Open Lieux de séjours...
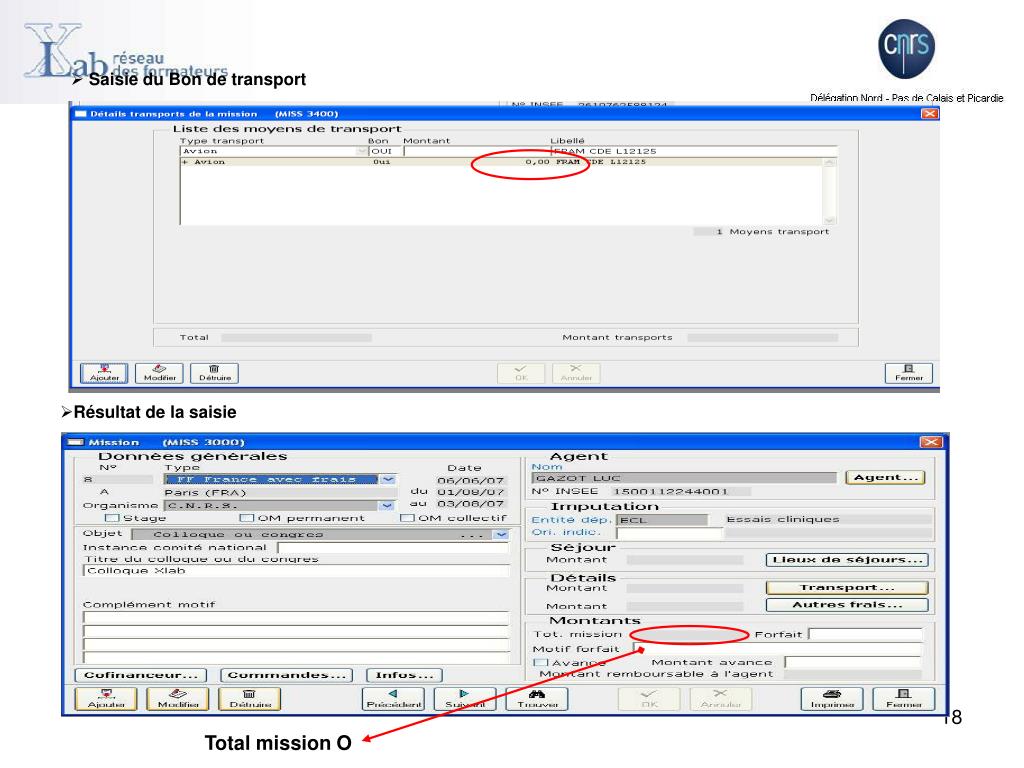 coord(847,560)
